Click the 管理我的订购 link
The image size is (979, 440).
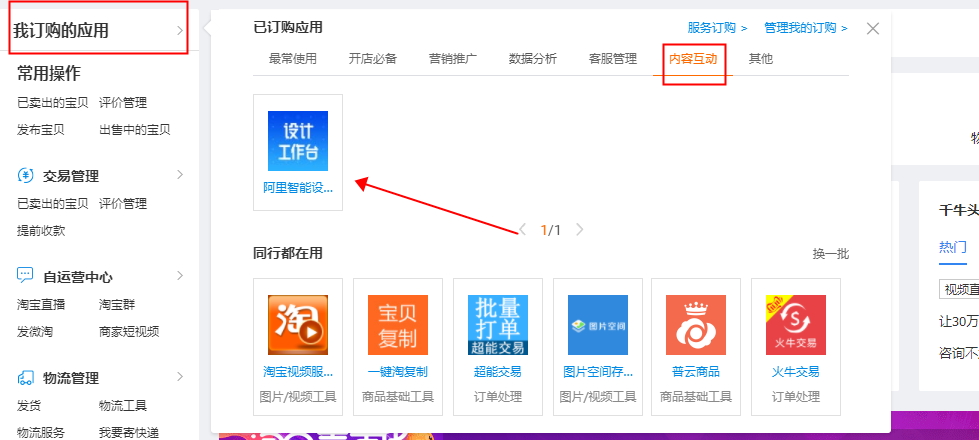coord(805,28)
